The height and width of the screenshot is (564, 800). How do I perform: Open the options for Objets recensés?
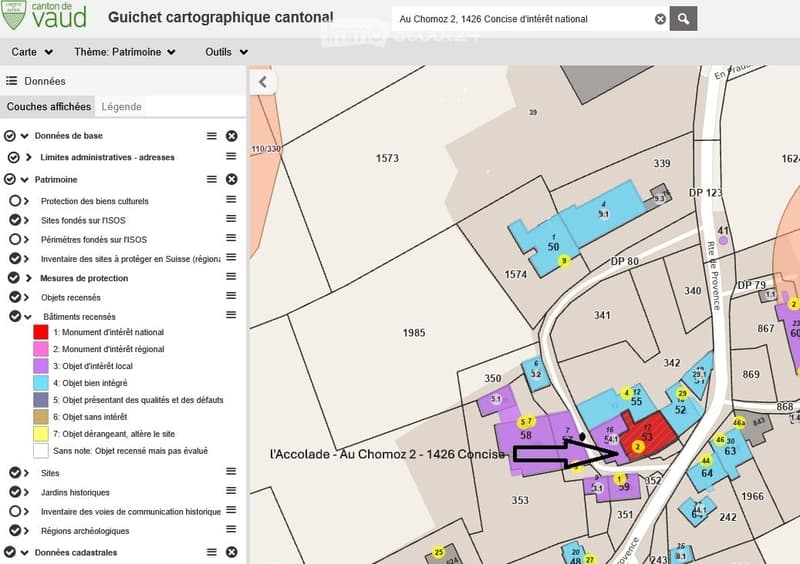click(x=231, y=296)
